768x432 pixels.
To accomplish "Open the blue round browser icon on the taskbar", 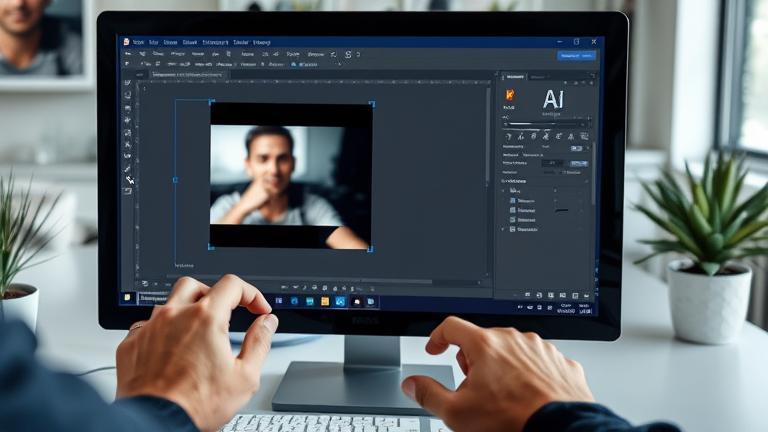I will pos(294,301).
